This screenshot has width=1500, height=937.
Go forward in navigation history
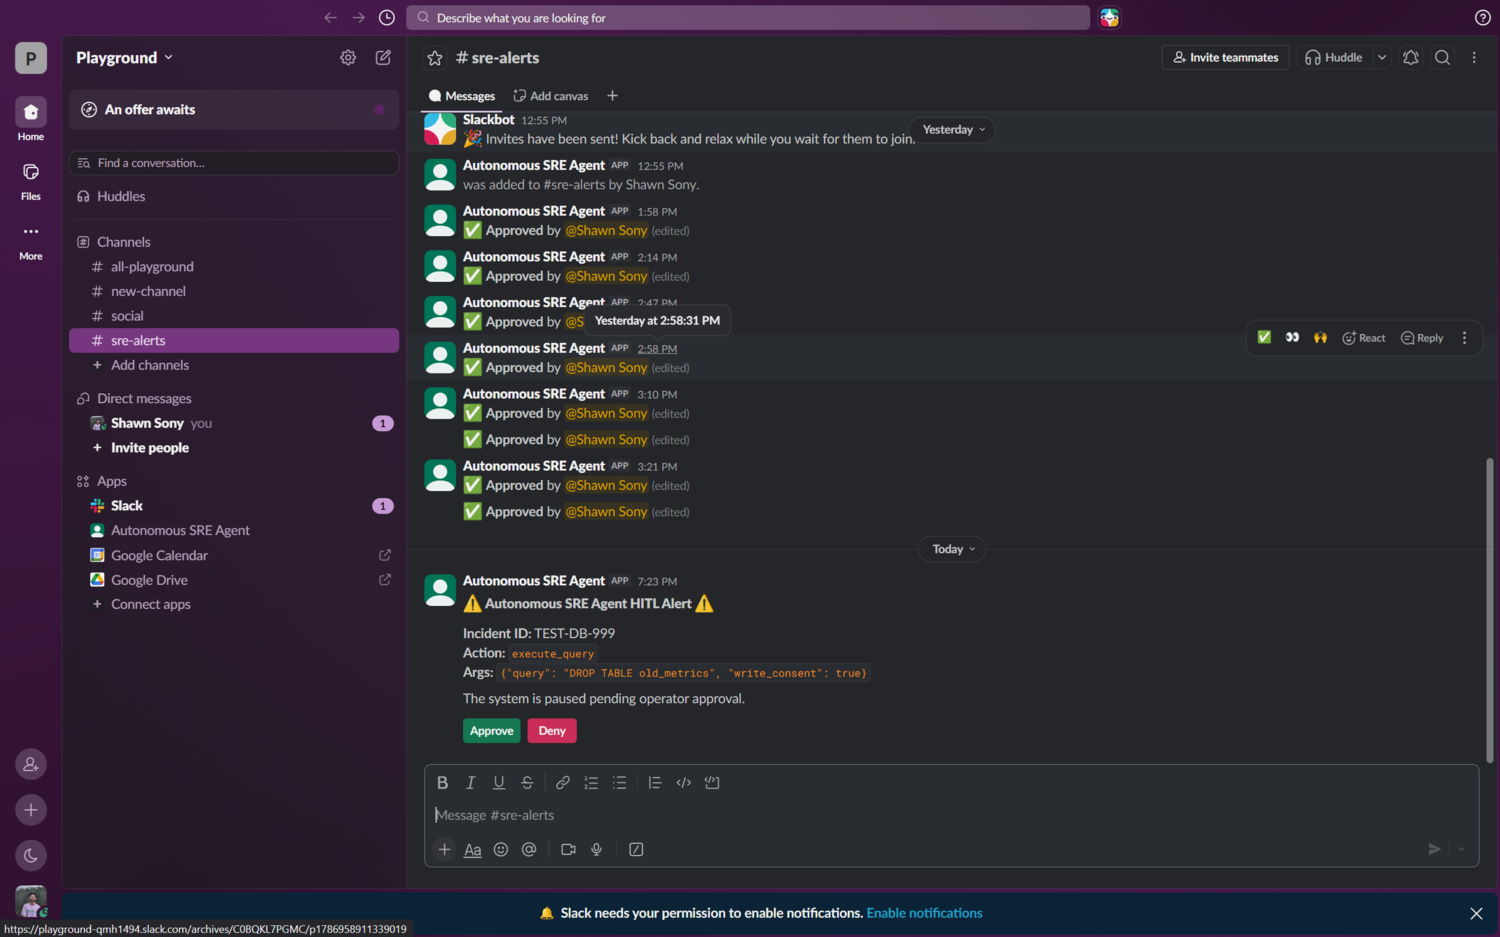click(x=359, y=18)
